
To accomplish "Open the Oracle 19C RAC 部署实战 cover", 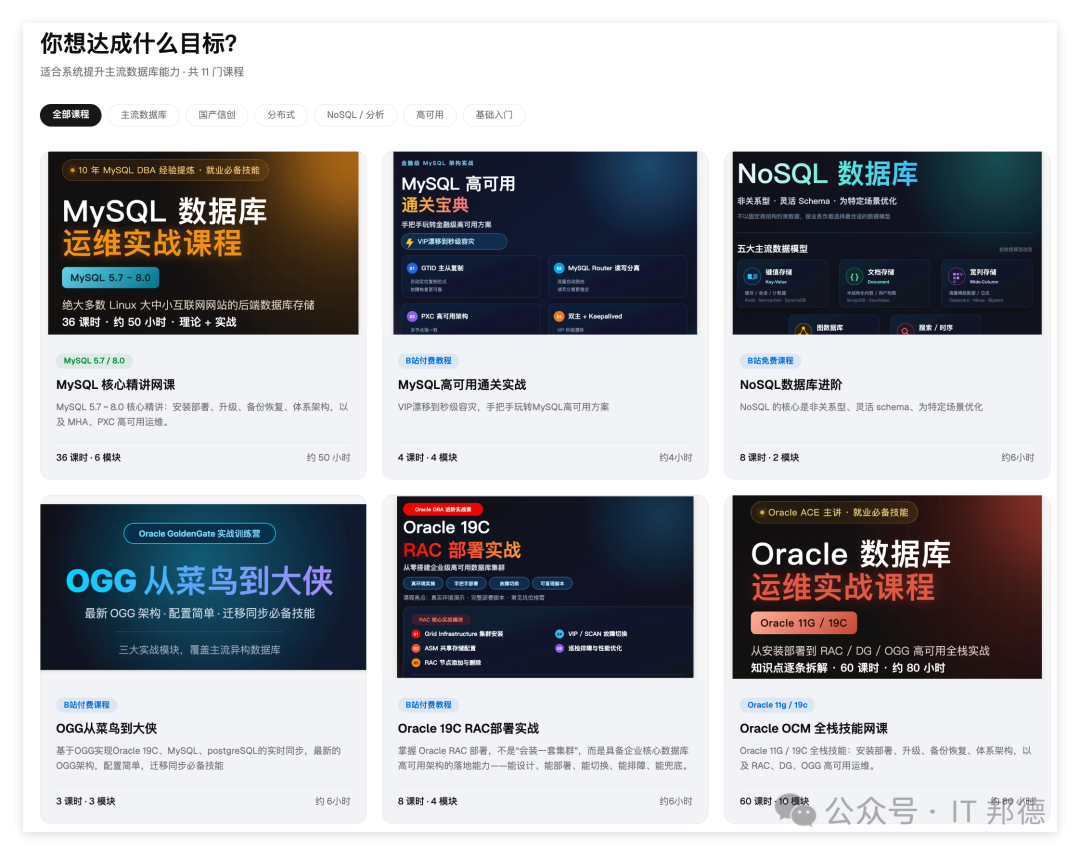I will click(x=546, y=587).
